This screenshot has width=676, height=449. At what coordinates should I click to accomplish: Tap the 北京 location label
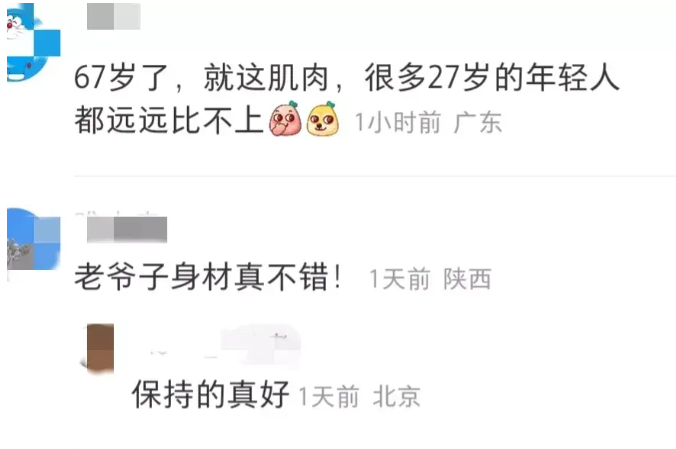click(397, 396)
